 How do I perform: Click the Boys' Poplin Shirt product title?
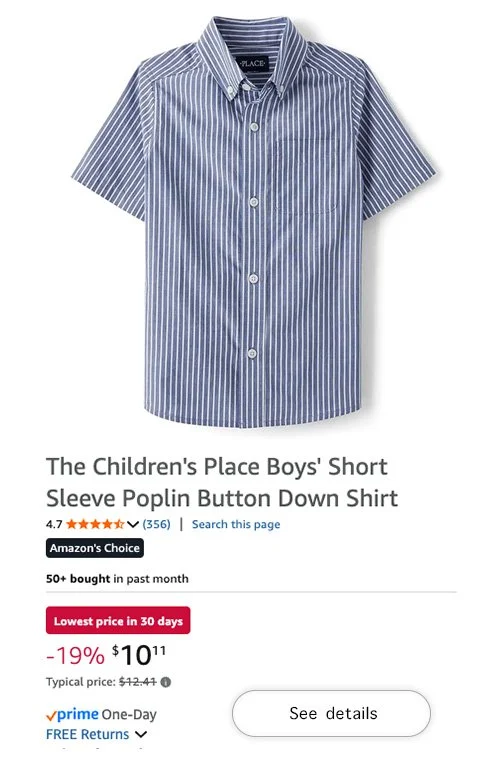pyautogui.click(x=222, y=482)
